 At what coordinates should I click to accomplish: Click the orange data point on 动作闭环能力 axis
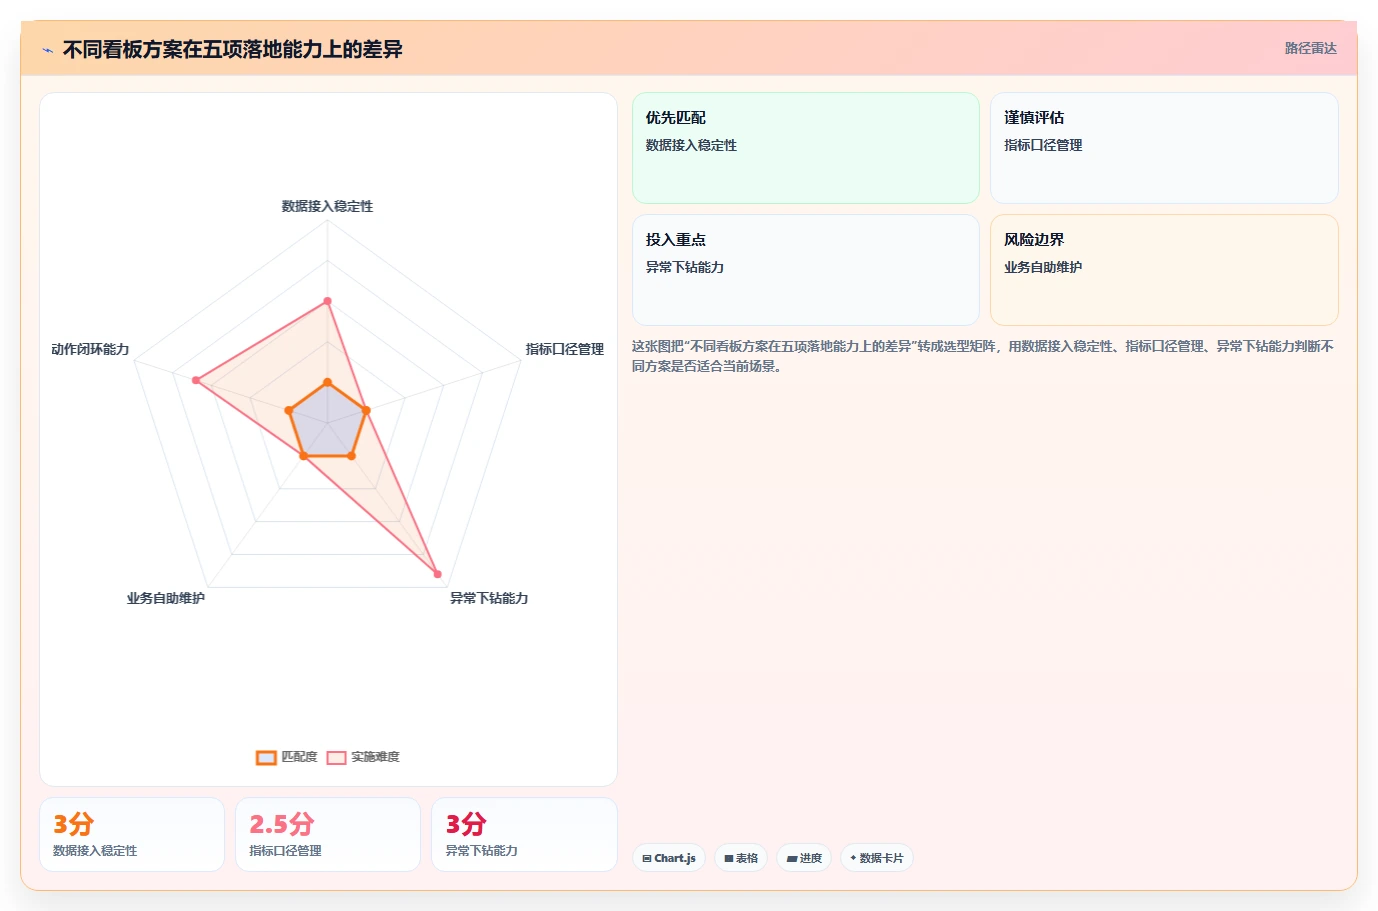288,410
